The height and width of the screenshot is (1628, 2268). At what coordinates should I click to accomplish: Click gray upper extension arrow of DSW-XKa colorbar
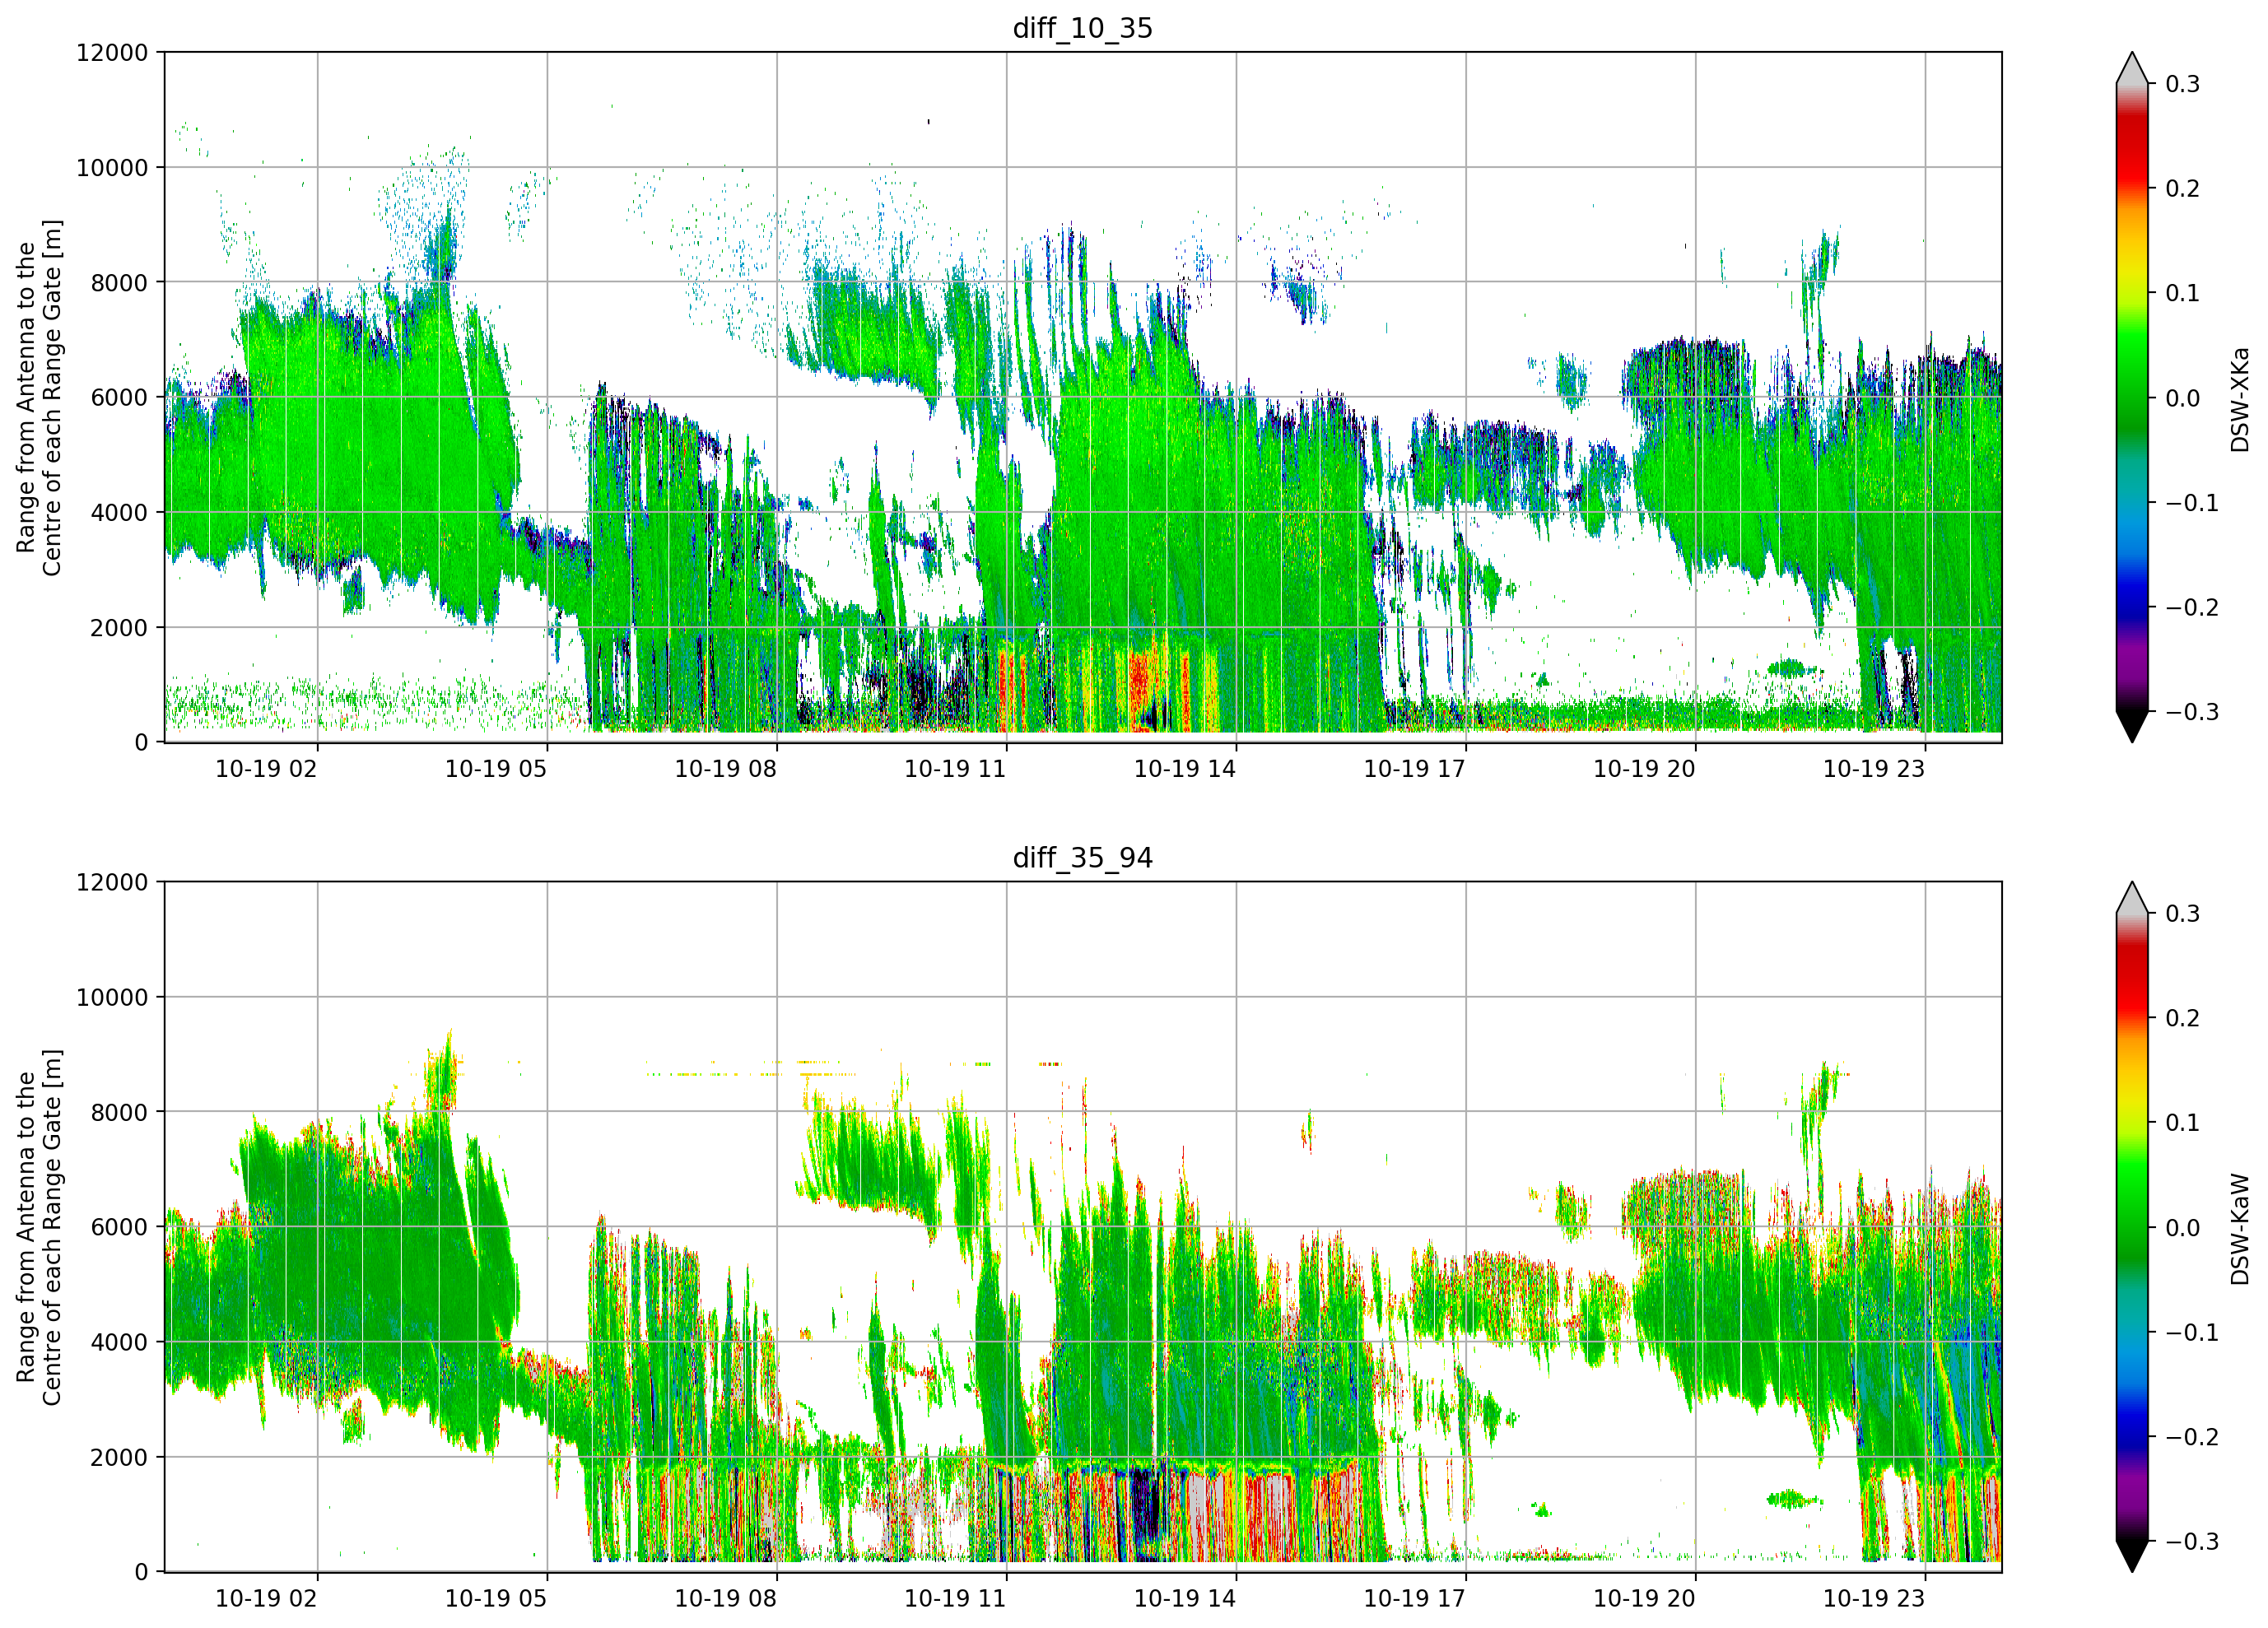point(2132,70)
